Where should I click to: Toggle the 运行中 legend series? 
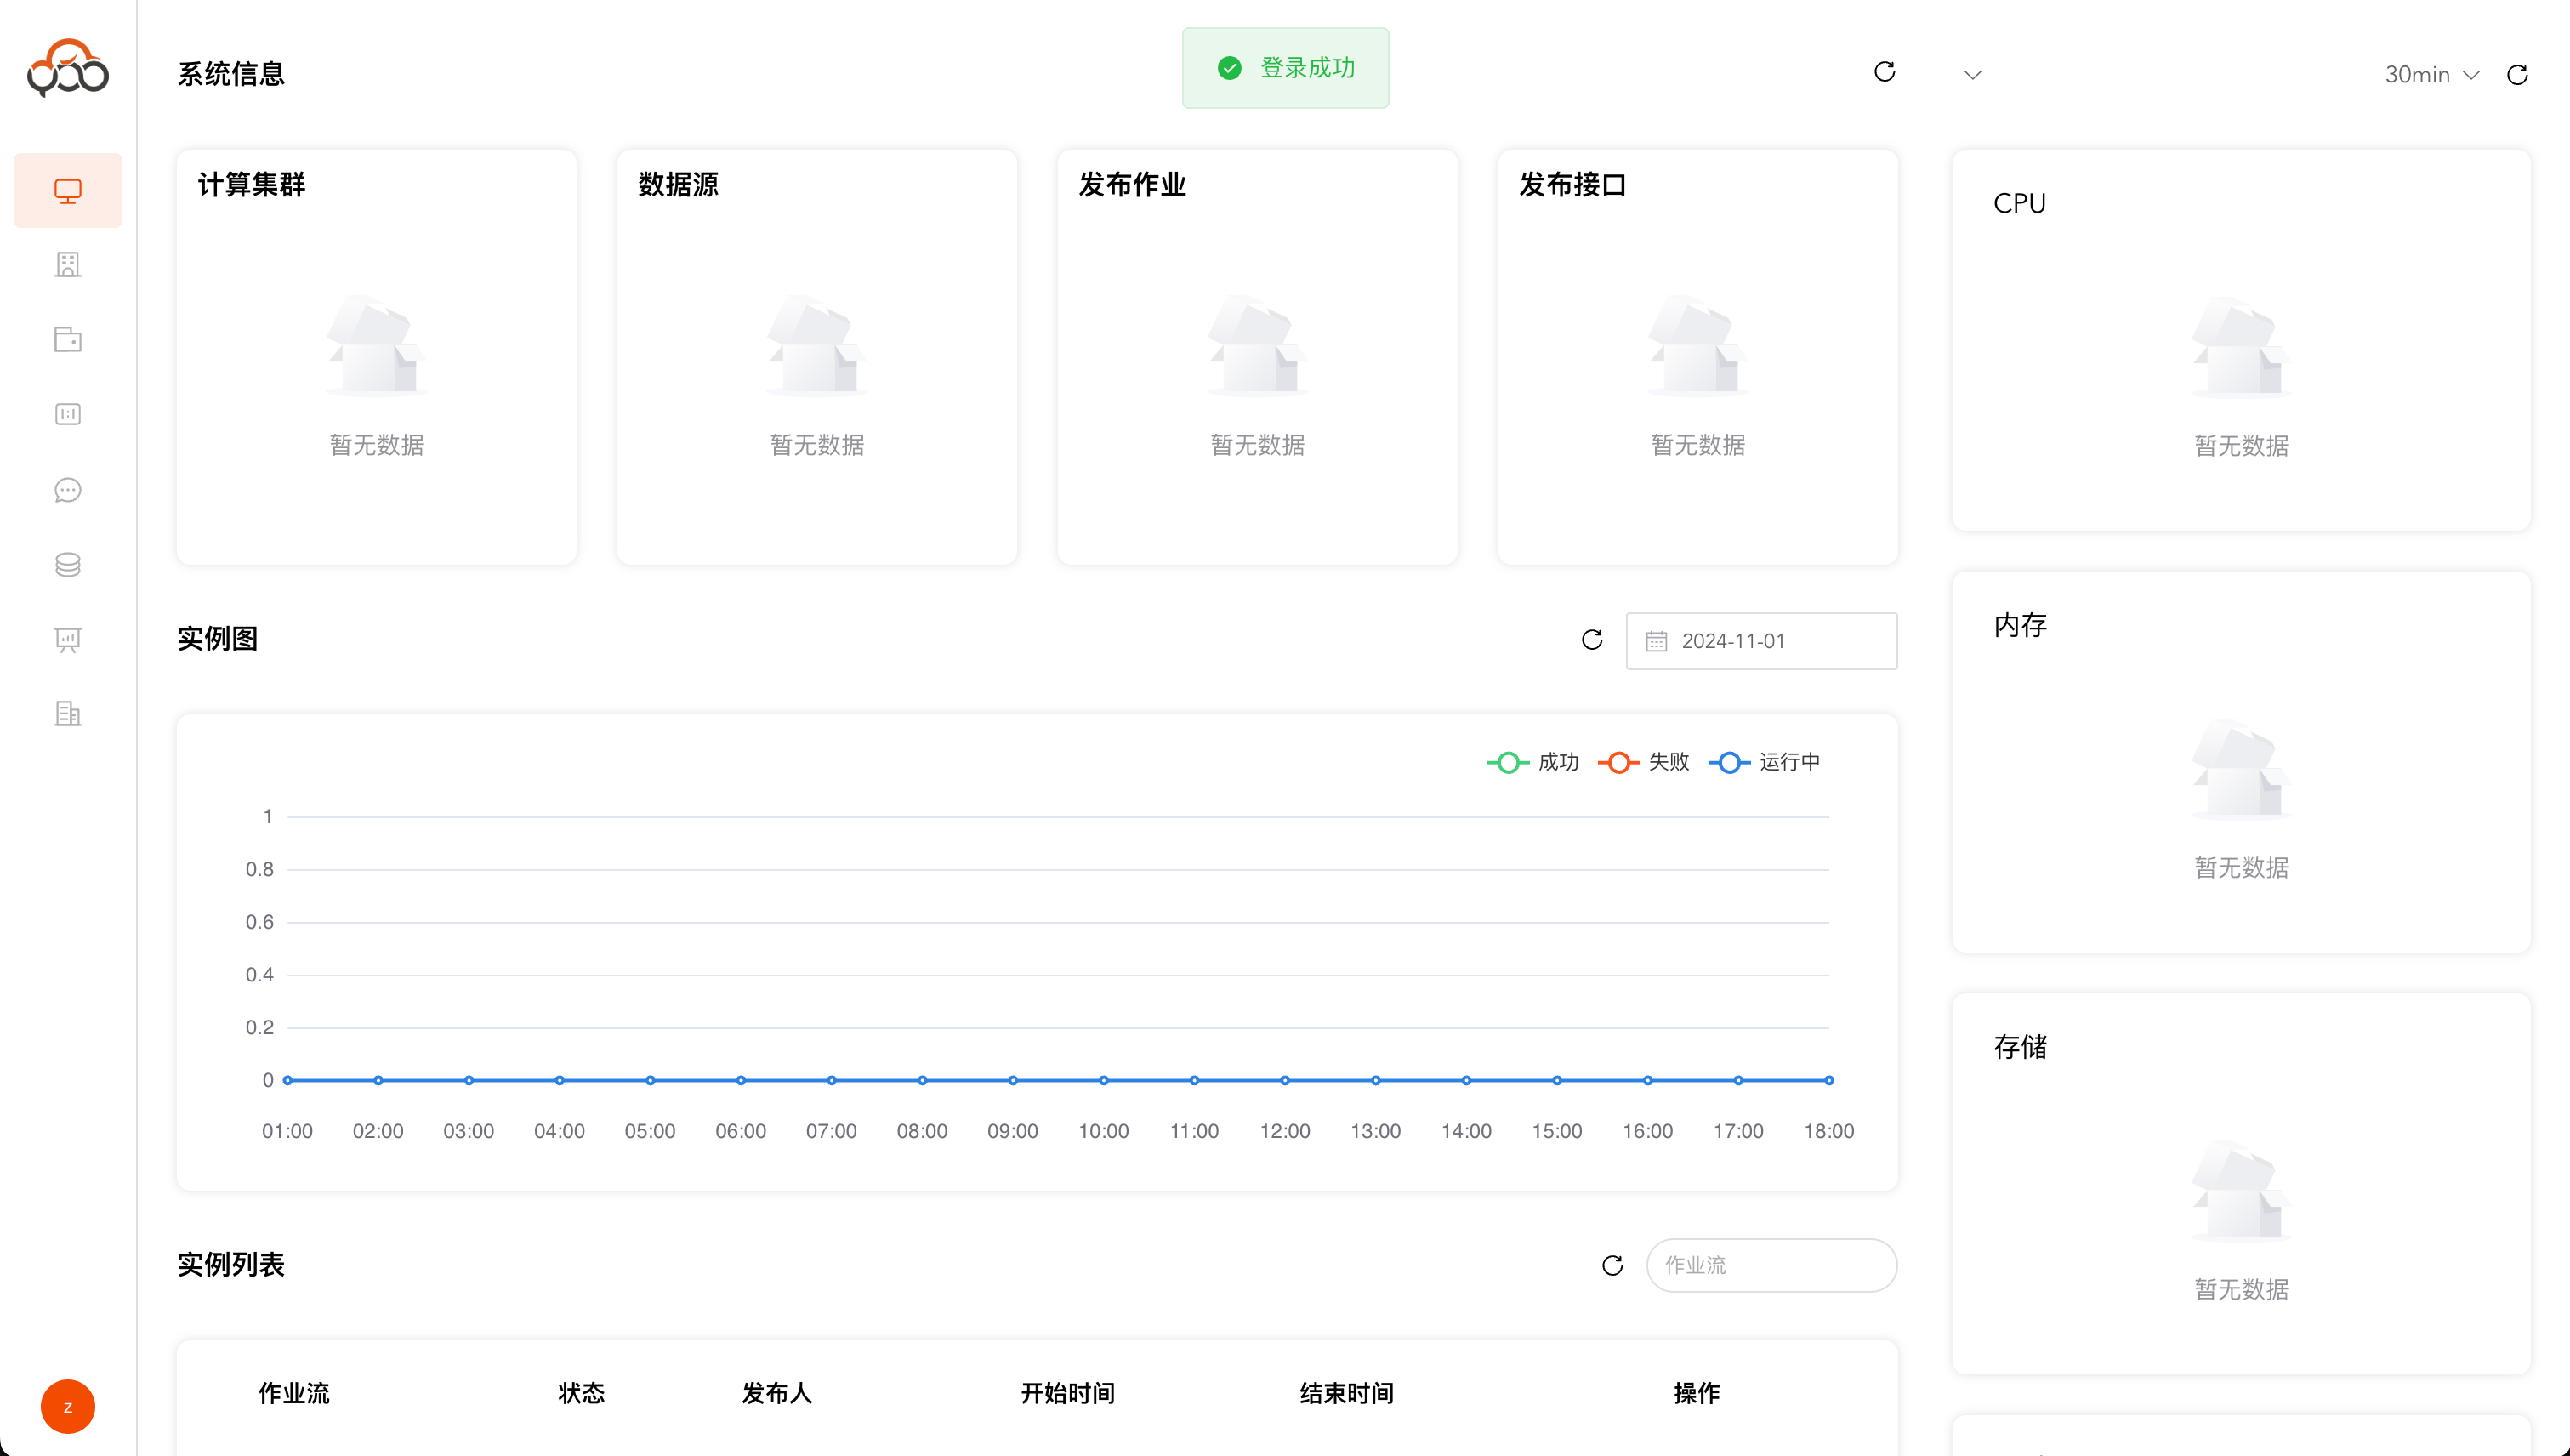click(x=1764, y=762)
